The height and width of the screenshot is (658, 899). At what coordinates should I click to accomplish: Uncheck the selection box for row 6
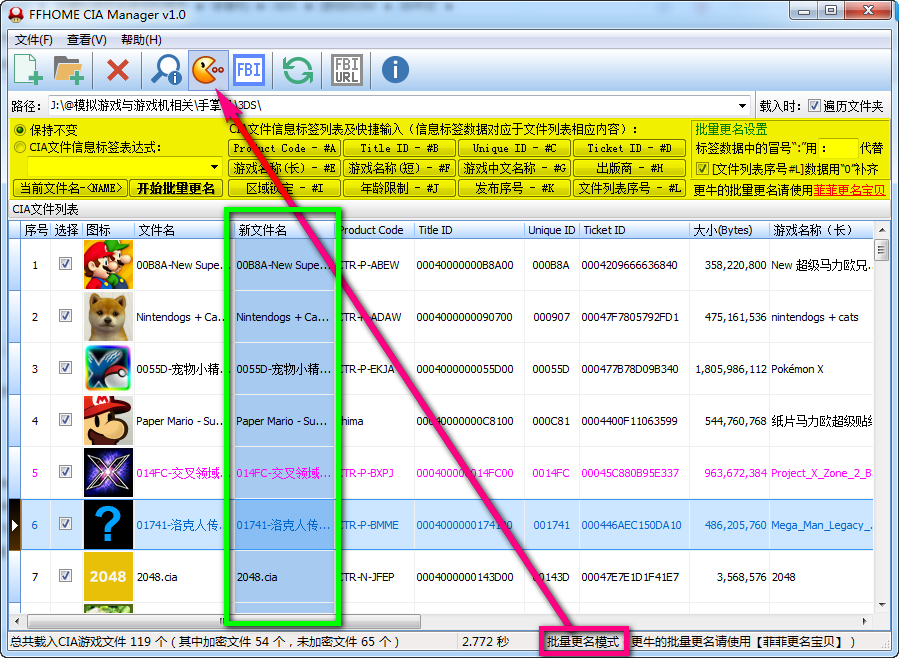tap(65, 523)
